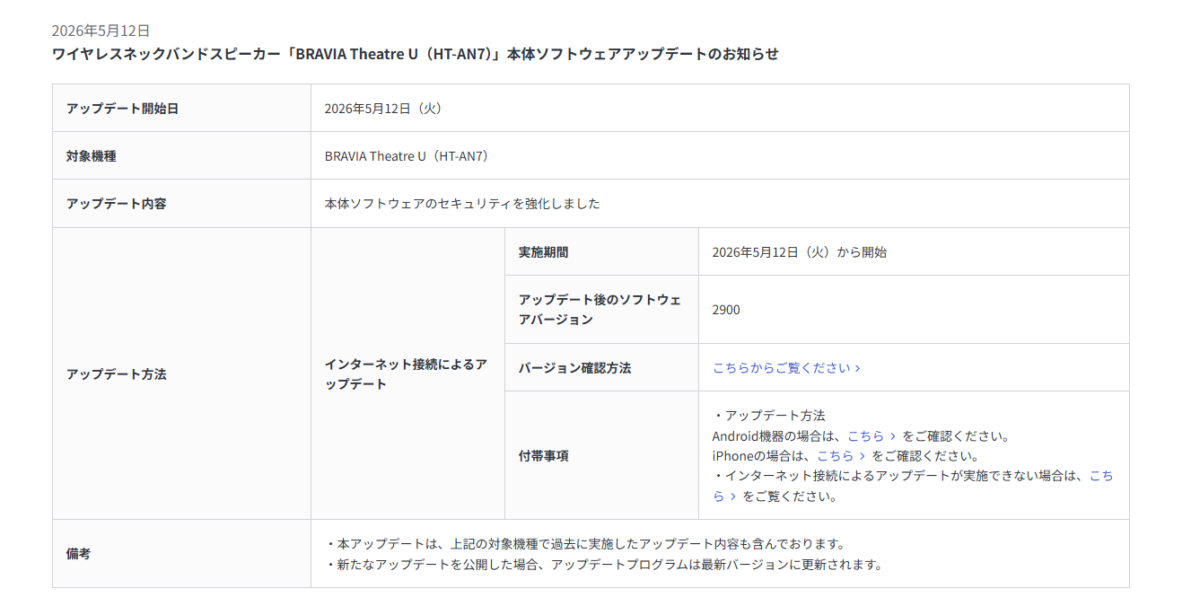Click the 本体ソフトウェアのセキュリティを強化しました cell

coord(720,204)
